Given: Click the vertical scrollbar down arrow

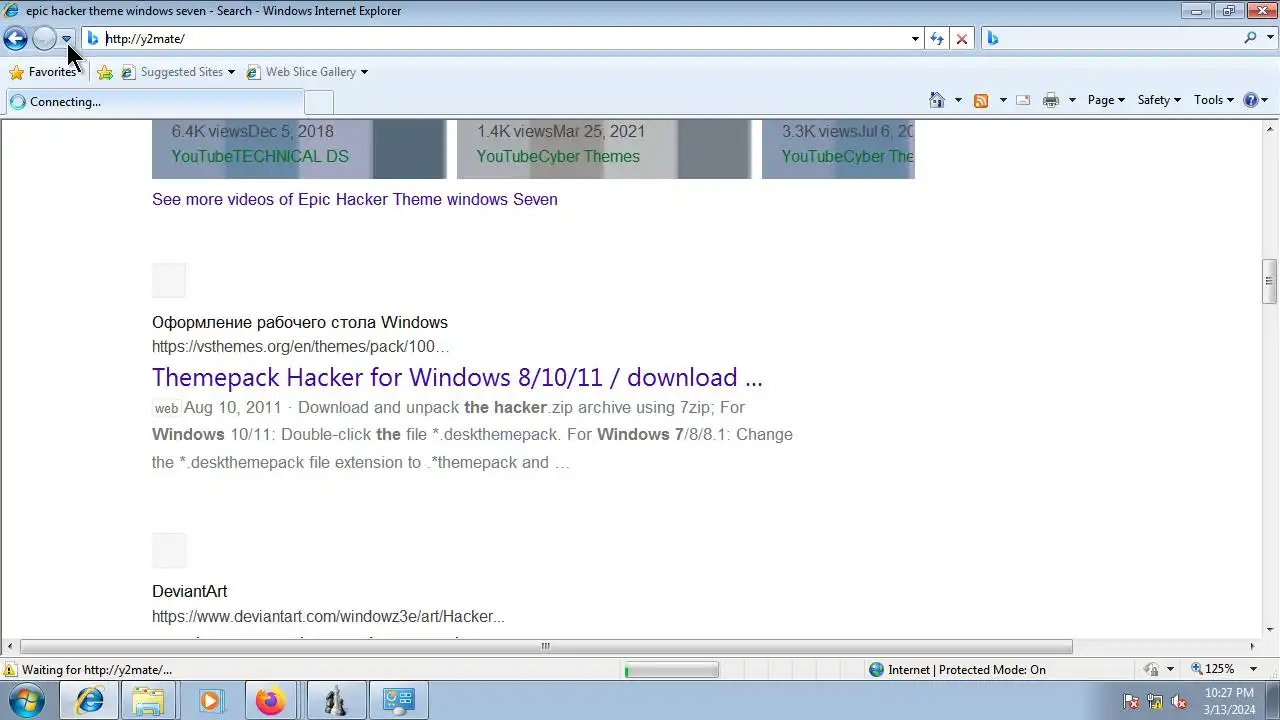Looking at the screenshot, I should coord(1269,630).
